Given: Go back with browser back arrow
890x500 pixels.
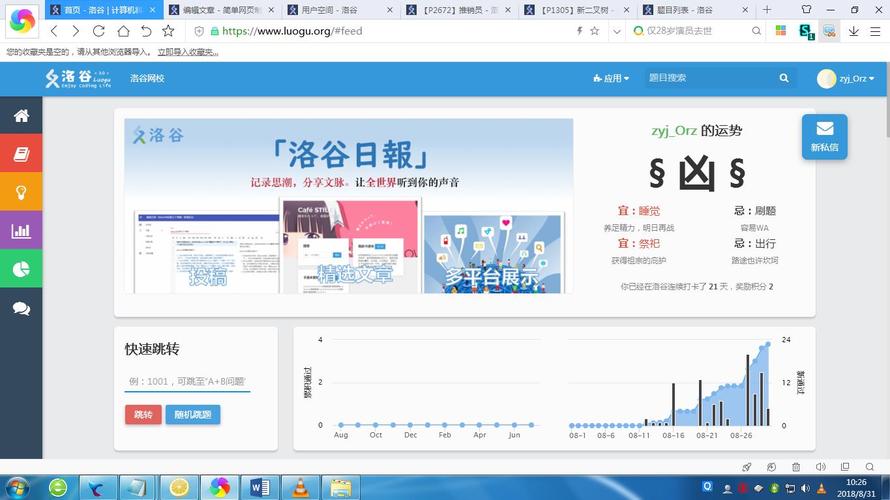Looking at the screenshot, I should [x=54, y=31].
